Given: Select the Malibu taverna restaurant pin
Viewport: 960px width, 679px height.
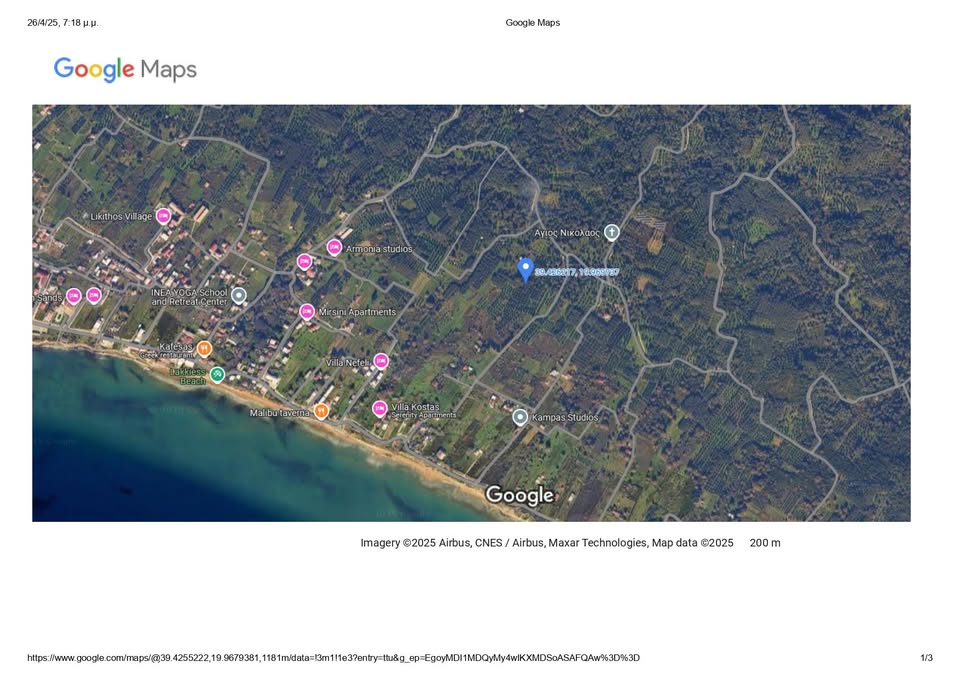Looking at the screenshot, I should 321,411.
